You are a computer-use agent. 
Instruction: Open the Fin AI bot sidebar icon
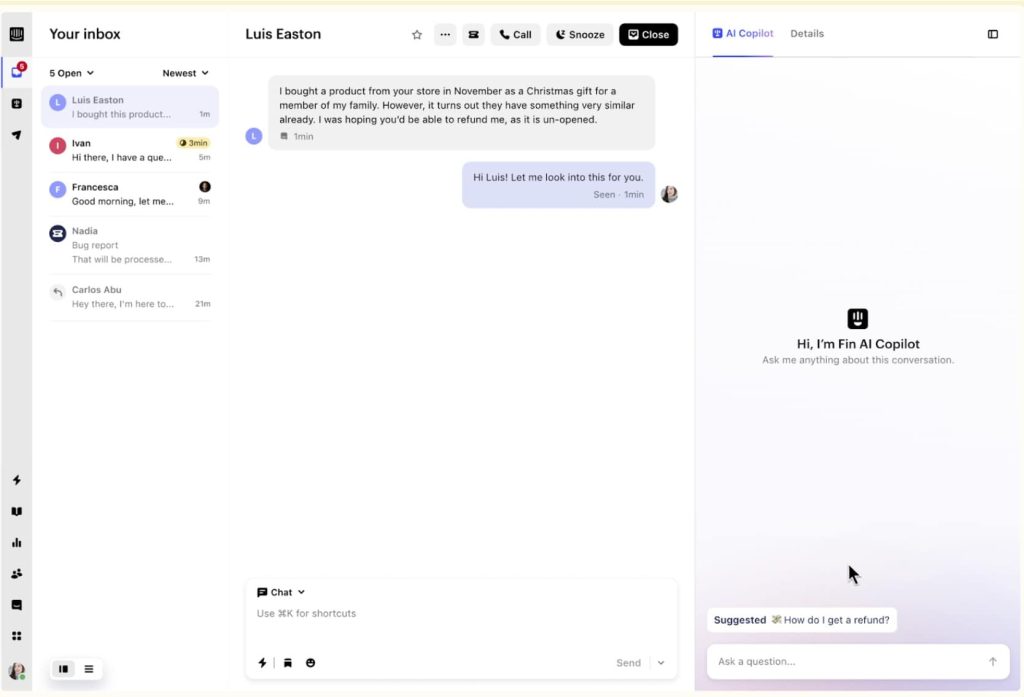click(x=17, y=104)
